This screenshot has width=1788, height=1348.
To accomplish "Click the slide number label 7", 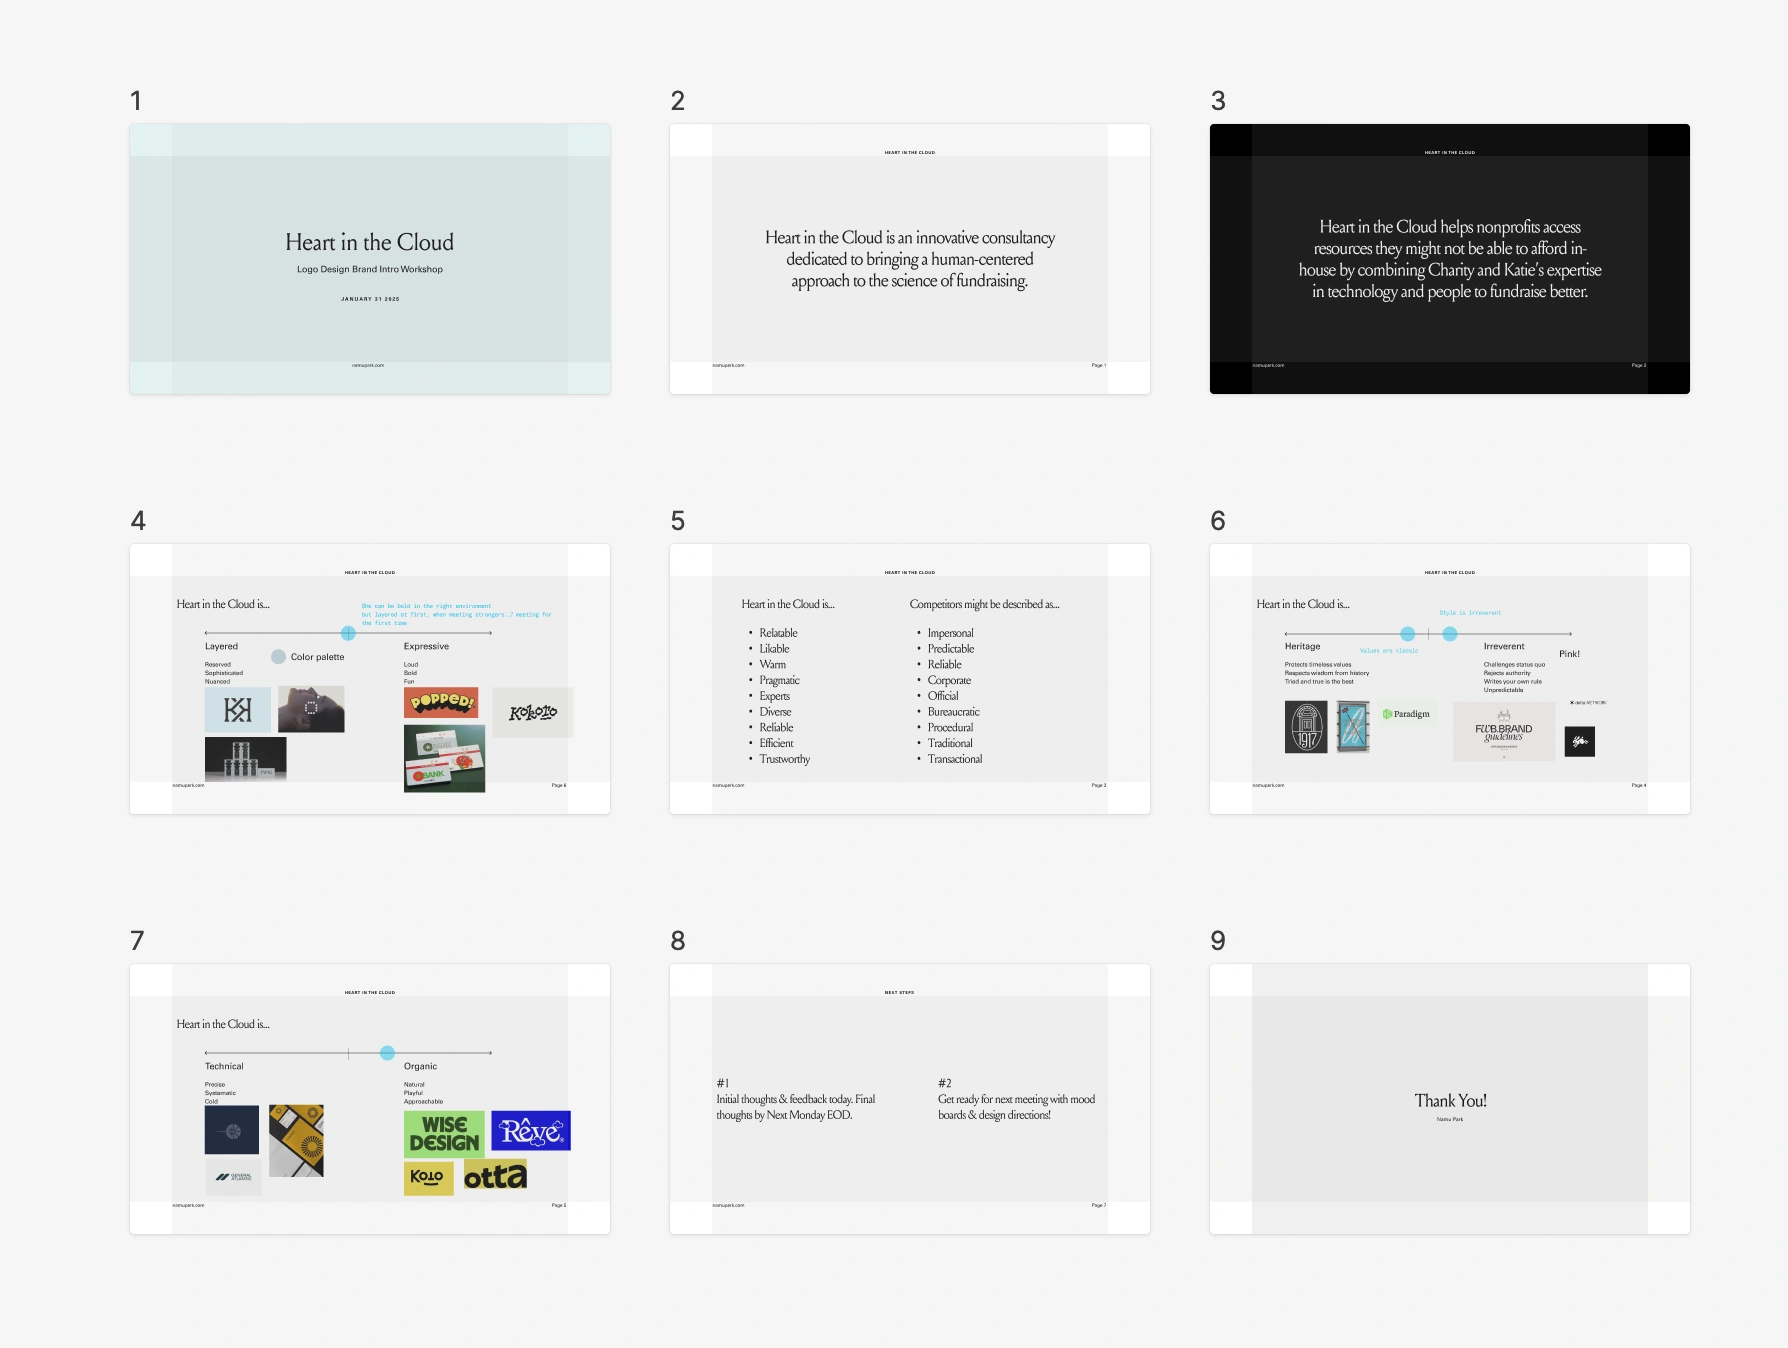I will pos(138,941).
